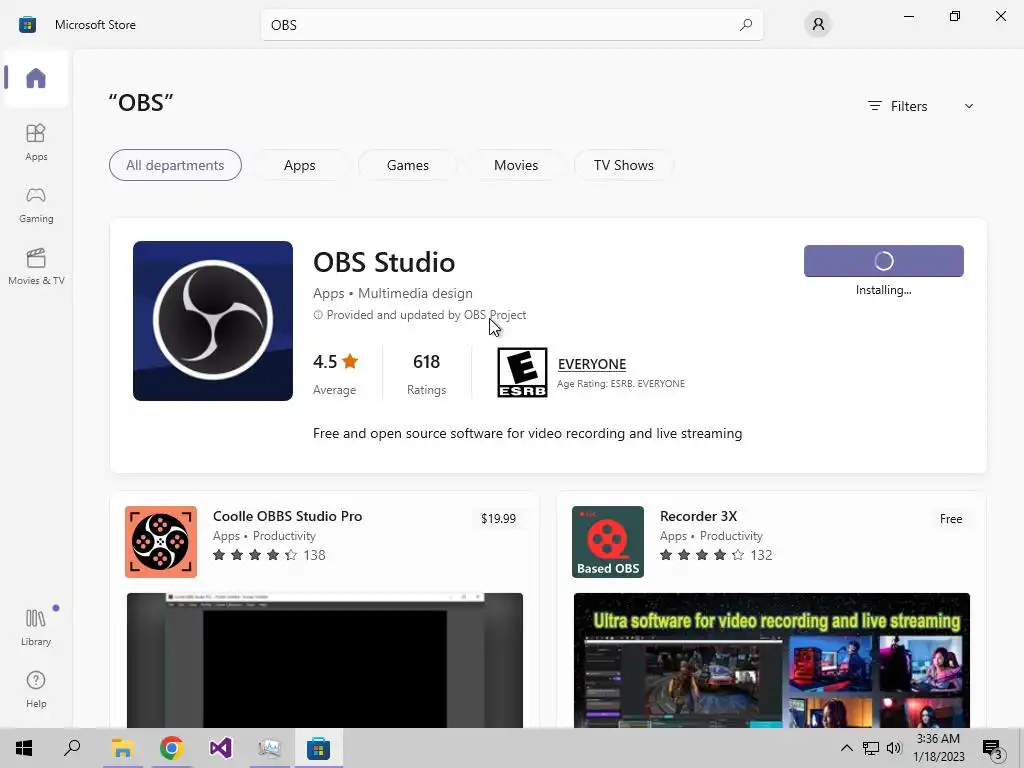1024x768 pixels.
Task: Open the Gaming section in sidebar
Action: pos(36,204)
